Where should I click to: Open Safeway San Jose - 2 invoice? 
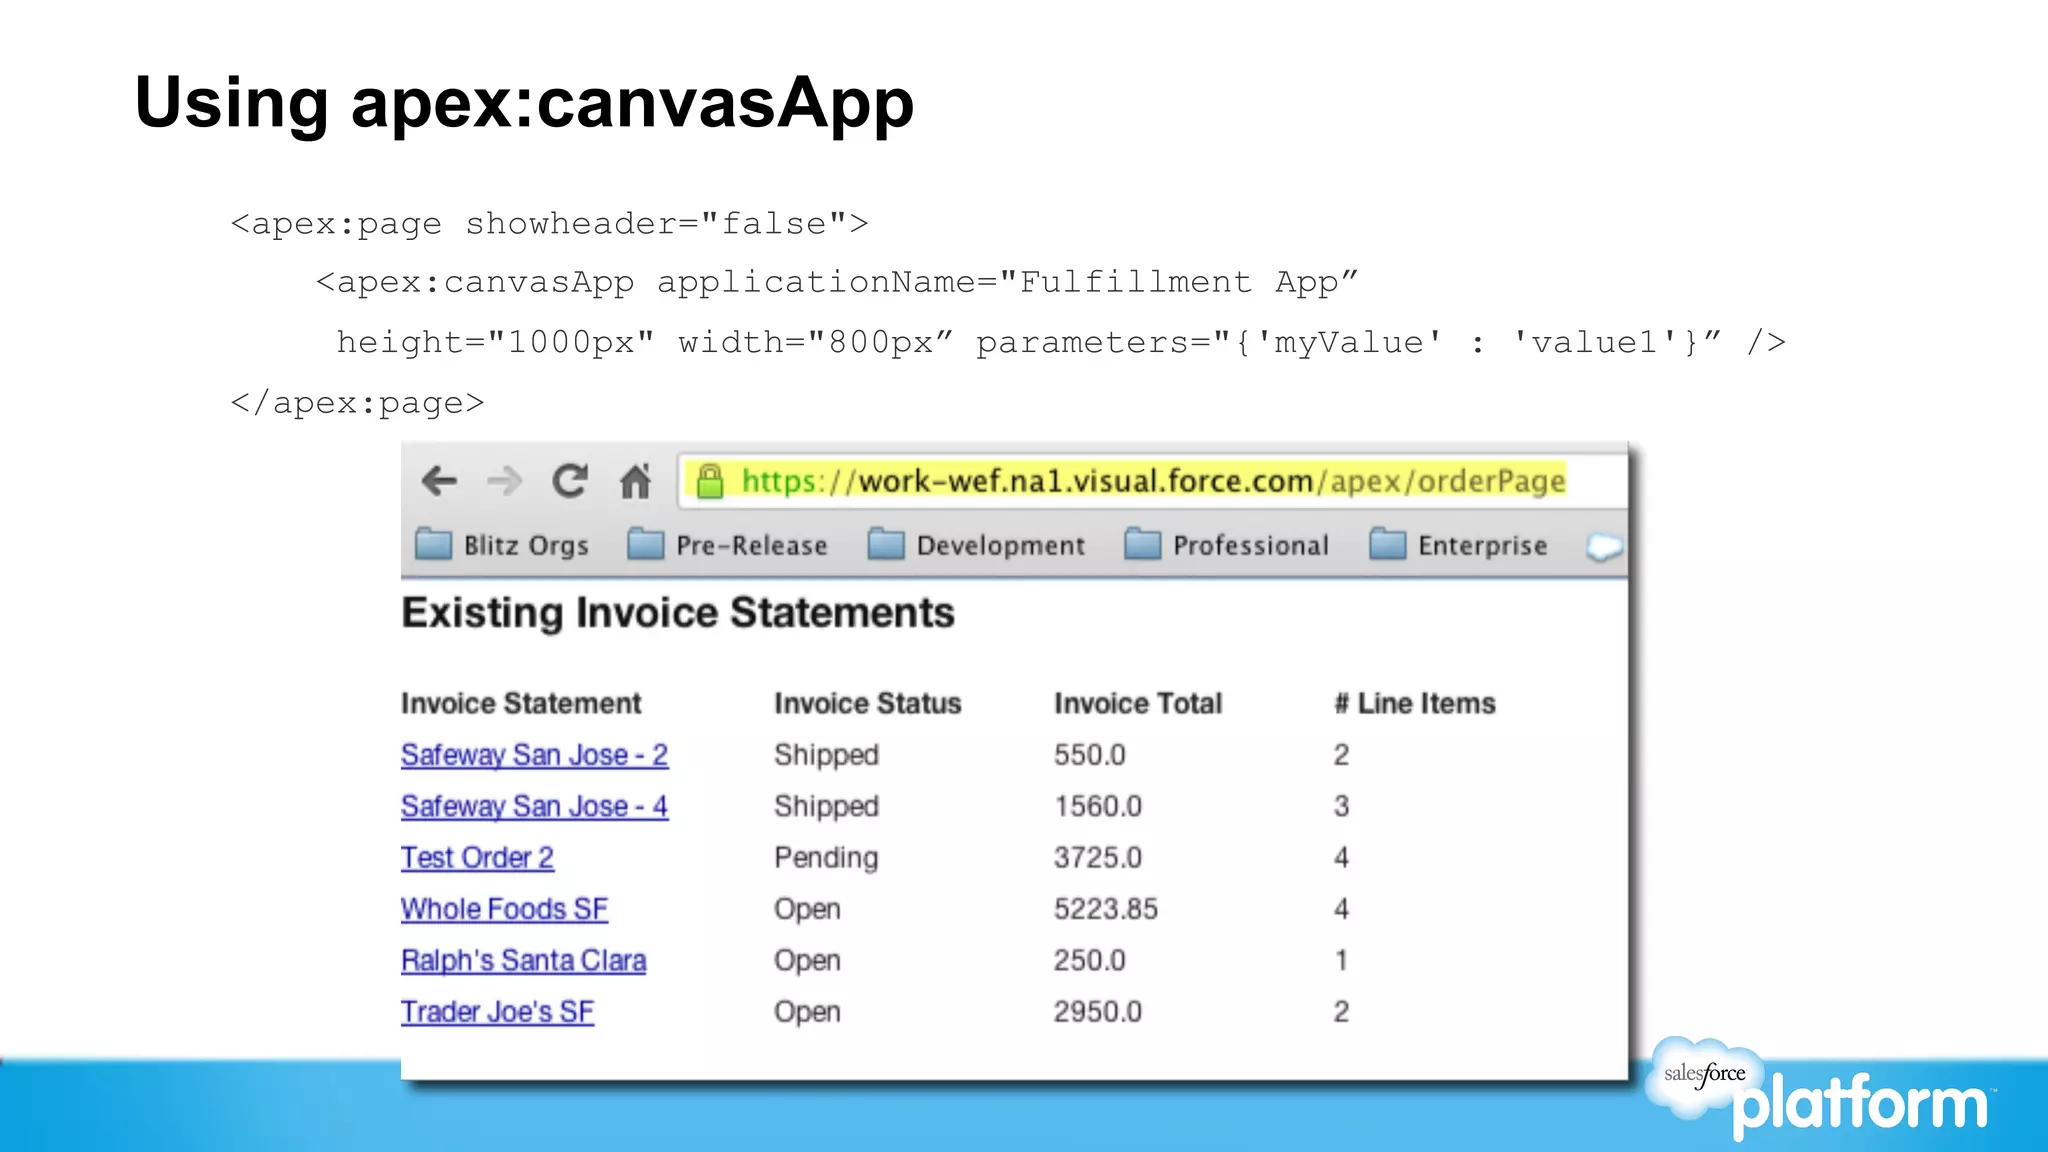pyautogui.click(x=534, y=755)
